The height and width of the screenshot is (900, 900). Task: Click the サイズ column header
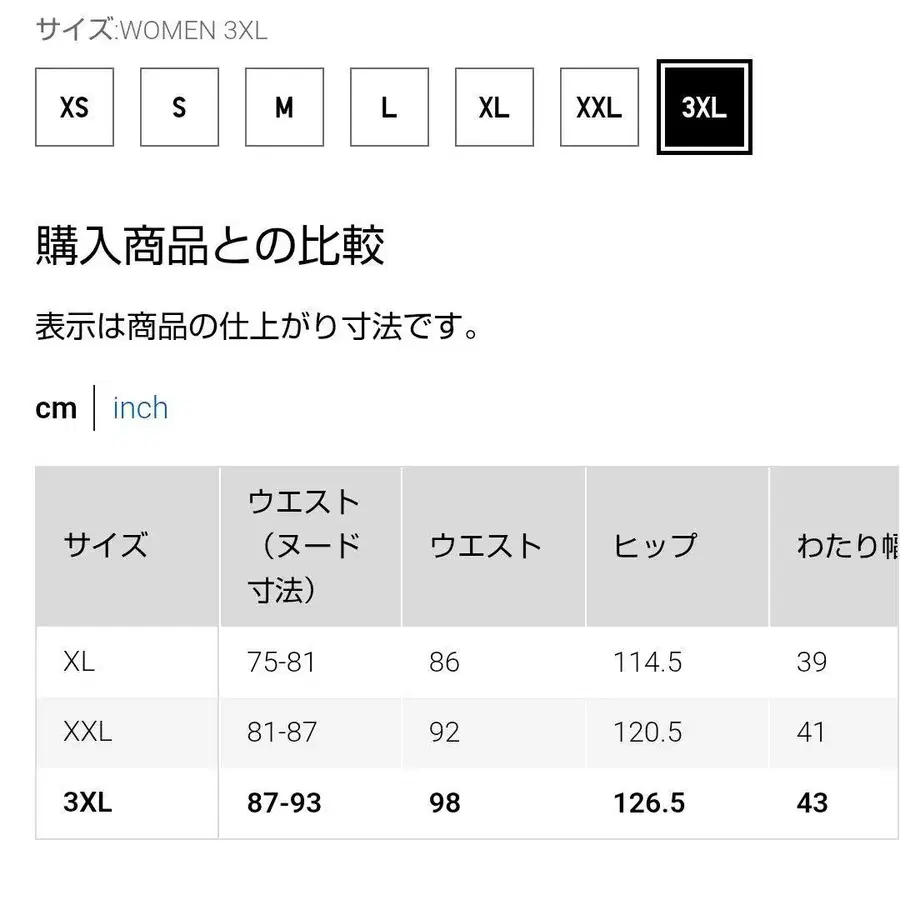[106, 546]
